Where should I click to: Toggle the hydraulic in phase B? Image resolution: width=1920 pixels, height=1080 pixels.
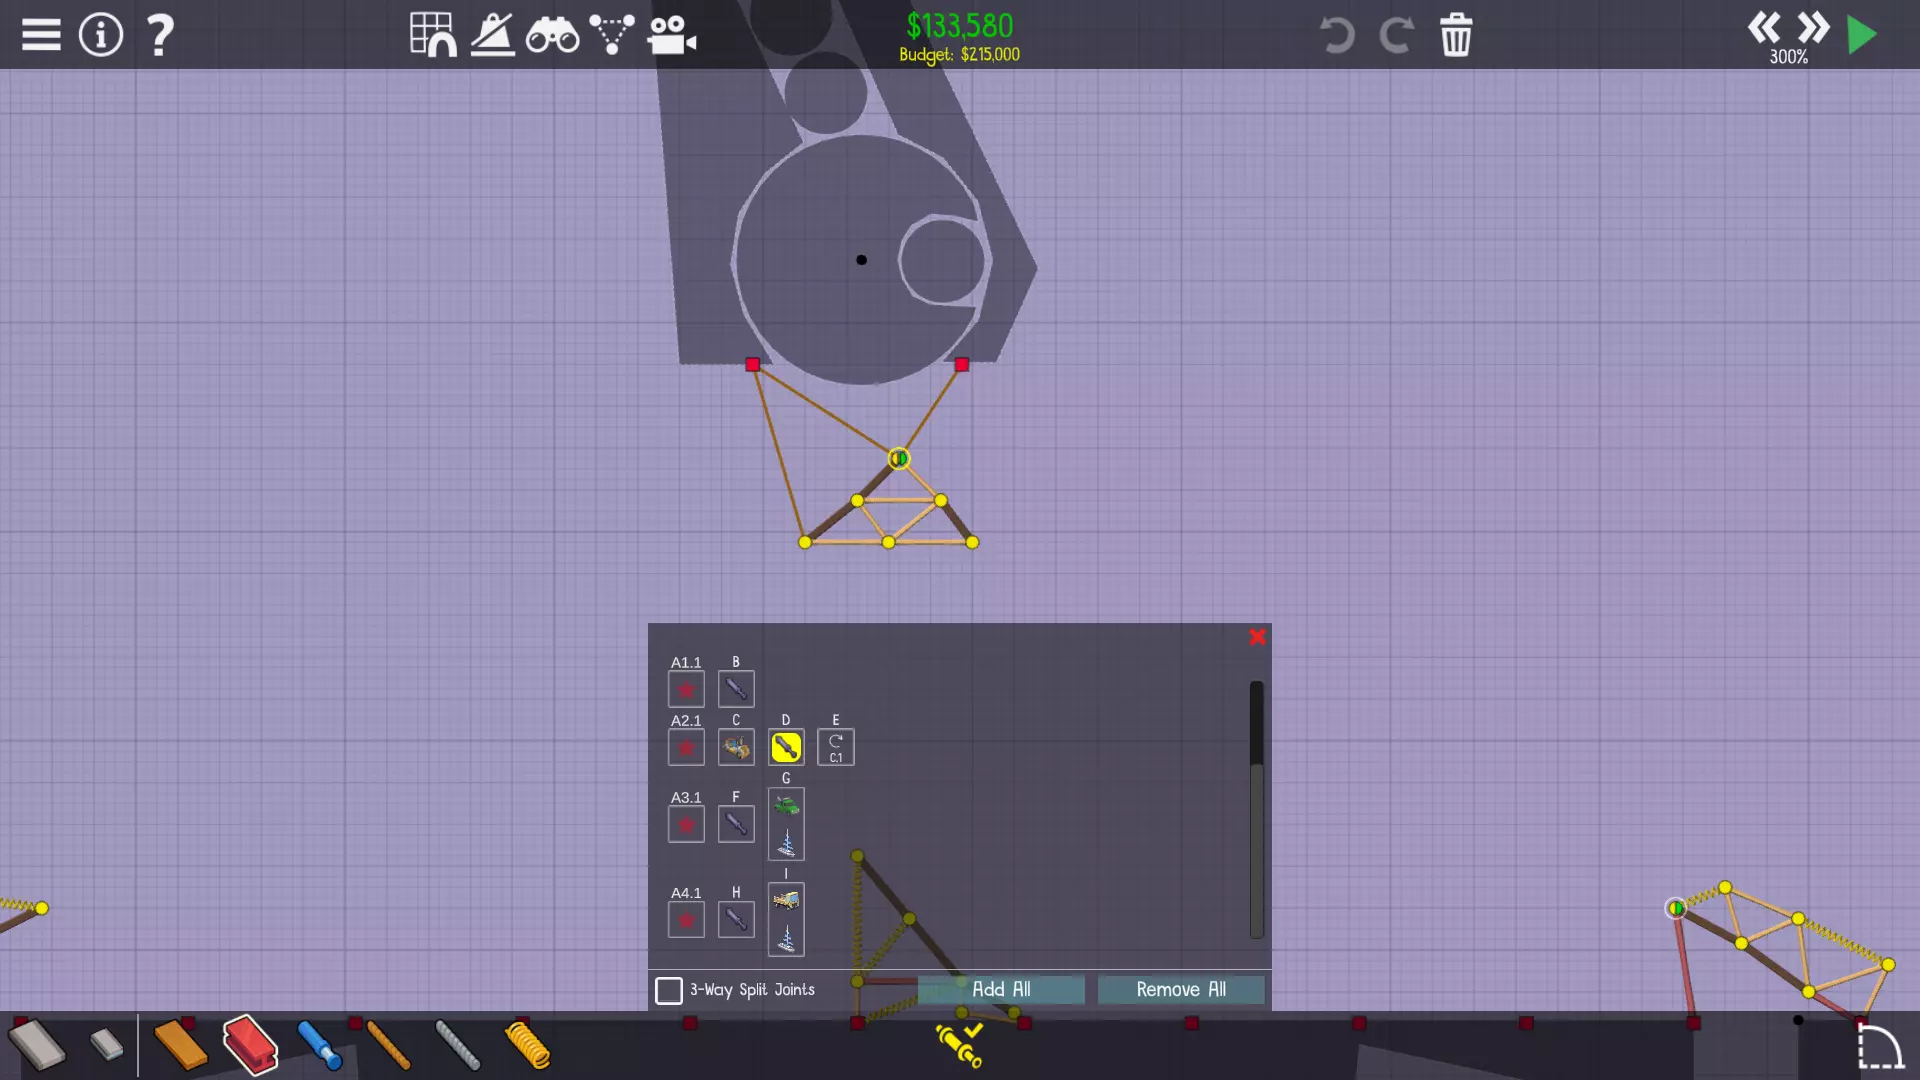click(736, 689)
